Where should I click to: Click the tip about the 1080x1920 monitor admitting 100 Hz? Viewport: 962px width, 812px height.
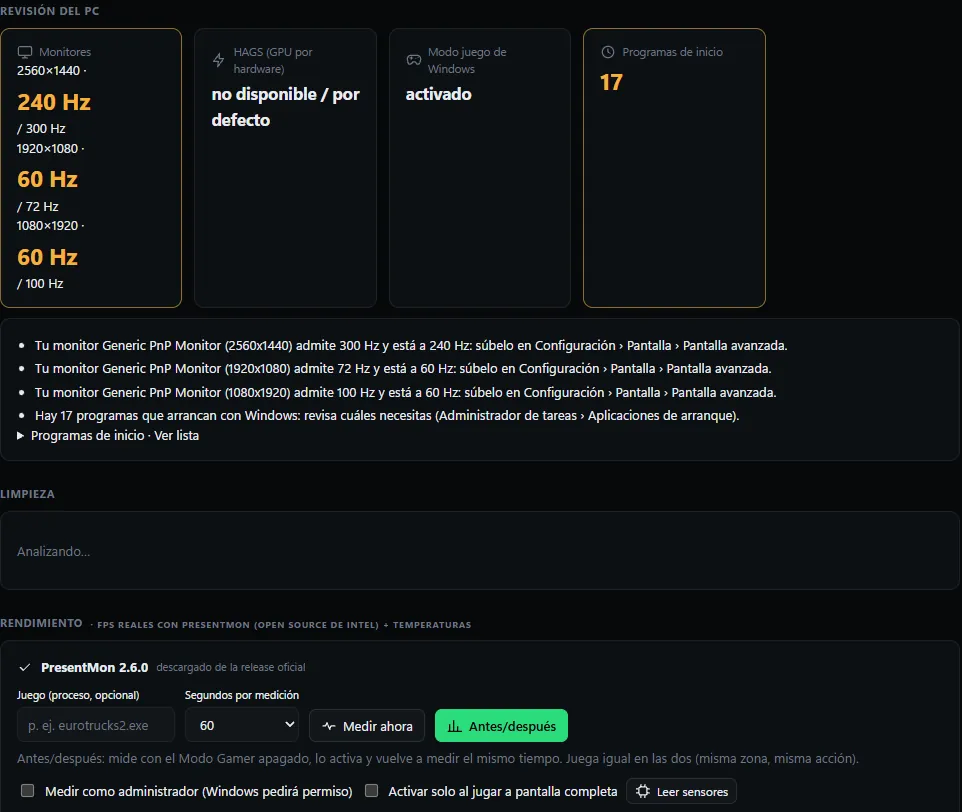pyautogui.click(x=406, y=393)
